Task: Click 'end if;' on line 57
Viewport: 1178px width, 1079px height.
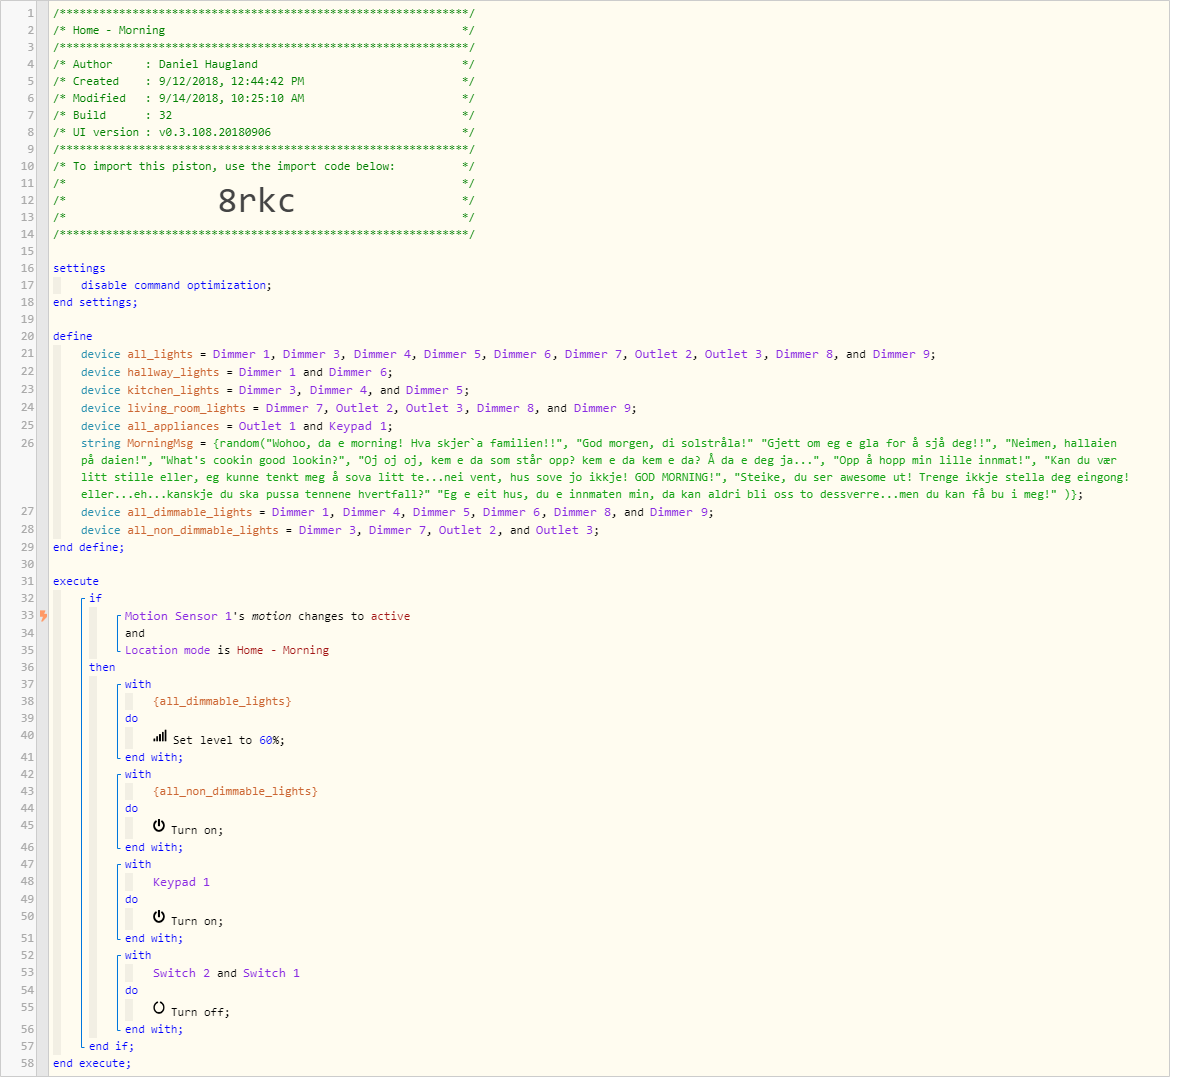Action: click(111, 1047)
